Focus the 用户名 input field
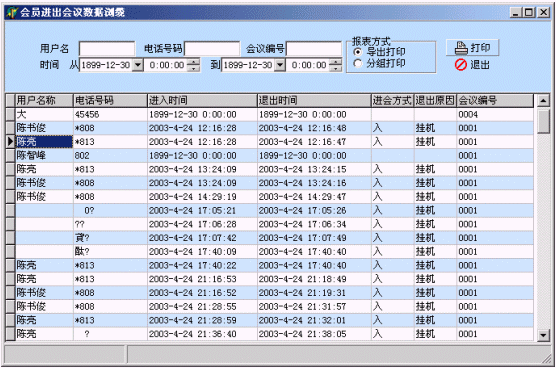 pyautogui.click(x=107, y=49)
